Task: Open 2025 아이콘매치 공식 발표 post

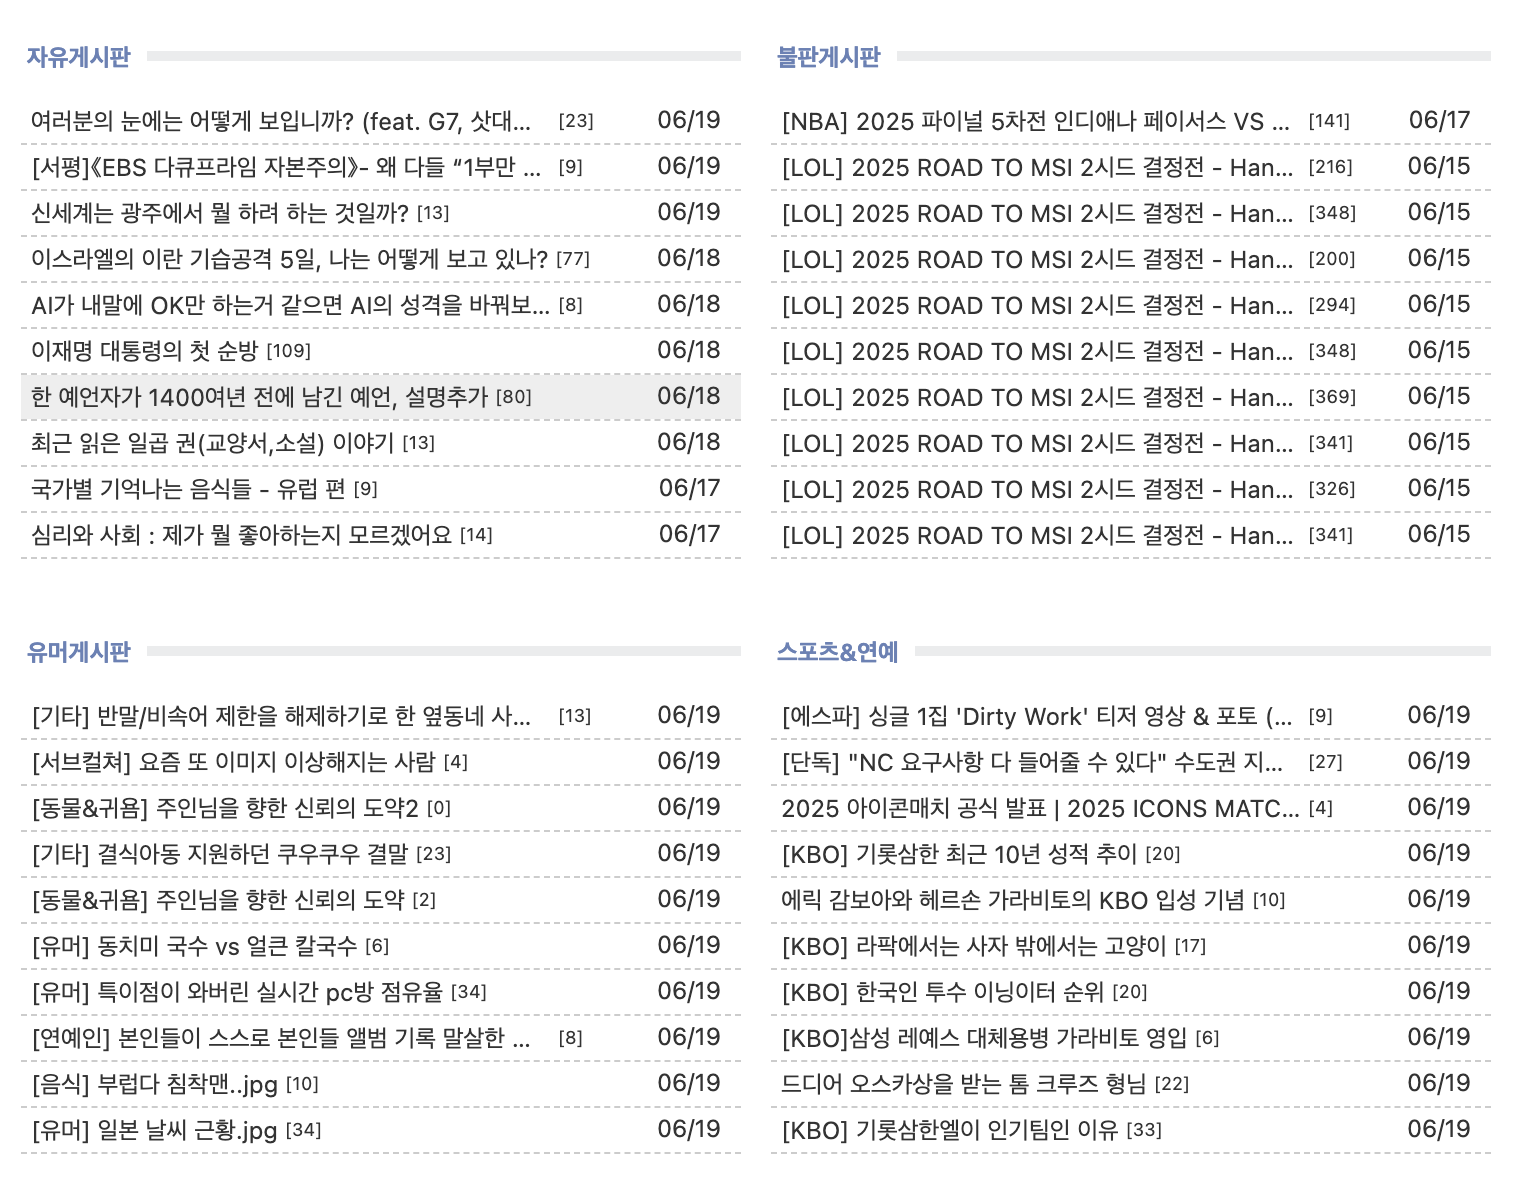Action: tap(1040, 808)
